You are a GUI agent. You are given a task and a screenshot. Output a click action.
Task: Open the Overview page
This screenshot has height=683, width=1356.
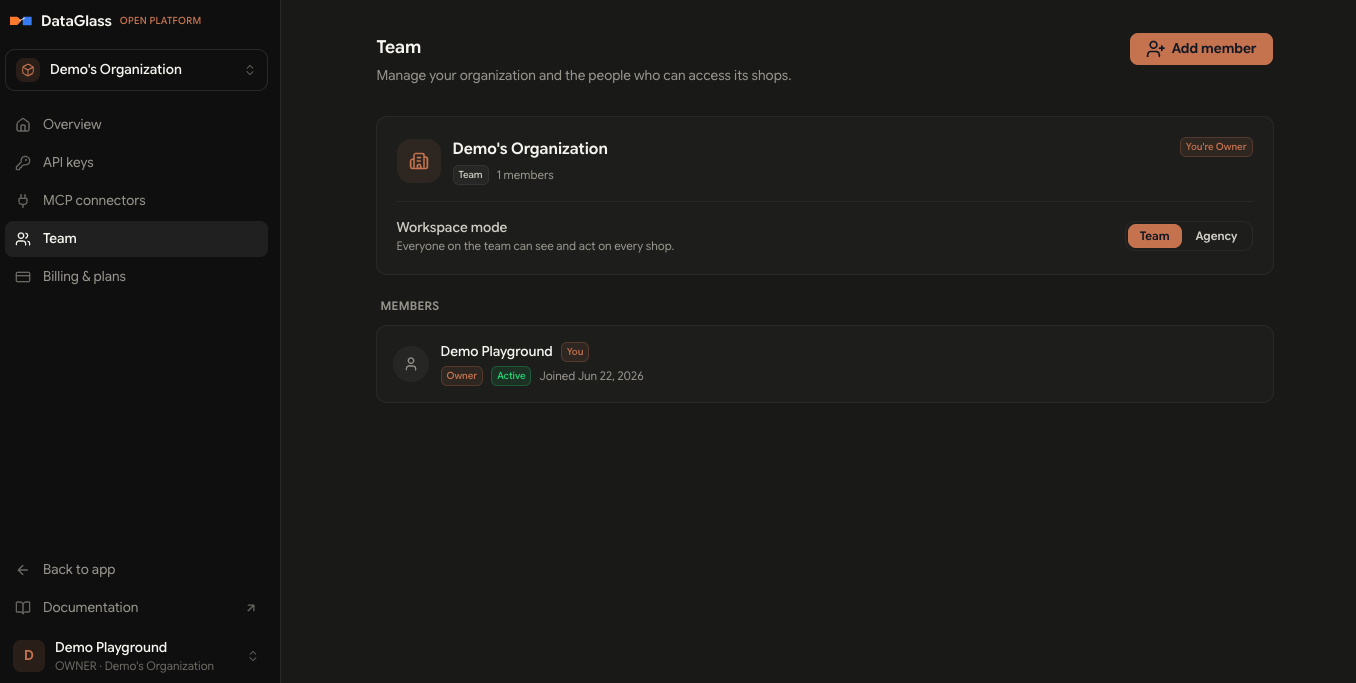pos(137,125)
